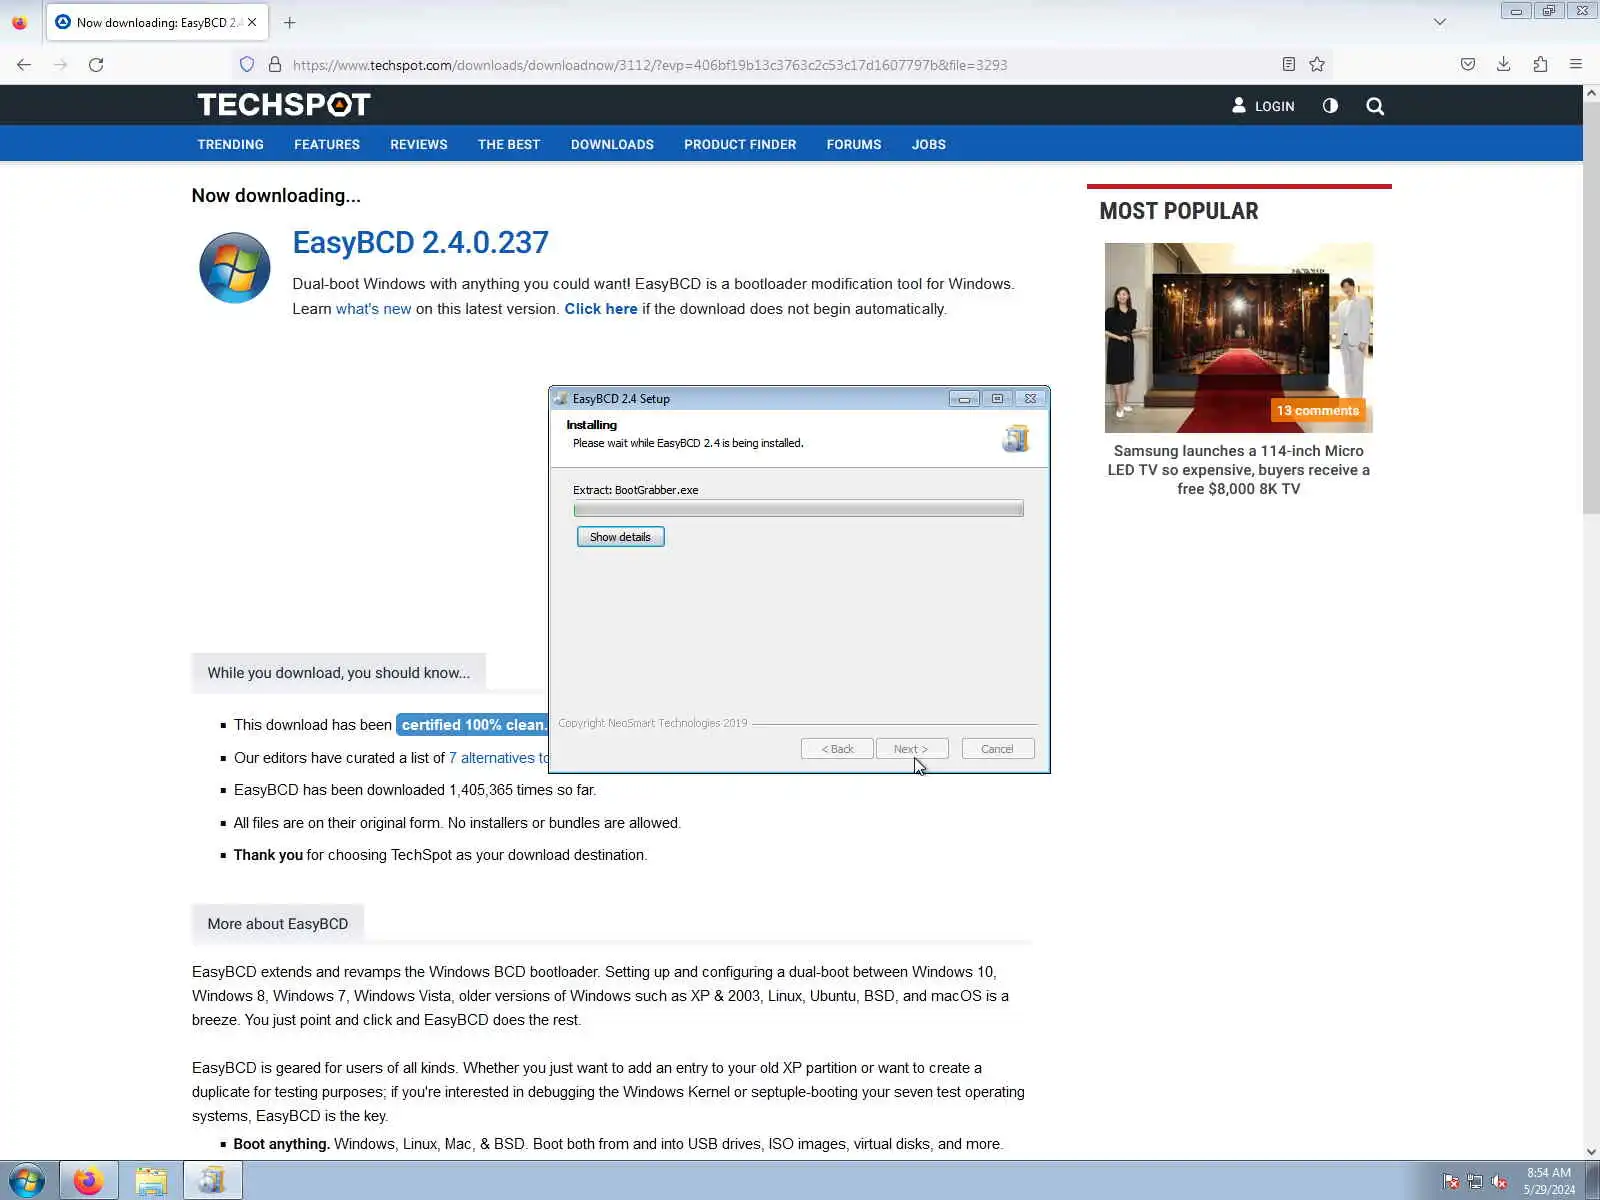Open the DOWNLOADS menu item
This screenshot has width=1600, height=1200.
(x=612, y=144)
